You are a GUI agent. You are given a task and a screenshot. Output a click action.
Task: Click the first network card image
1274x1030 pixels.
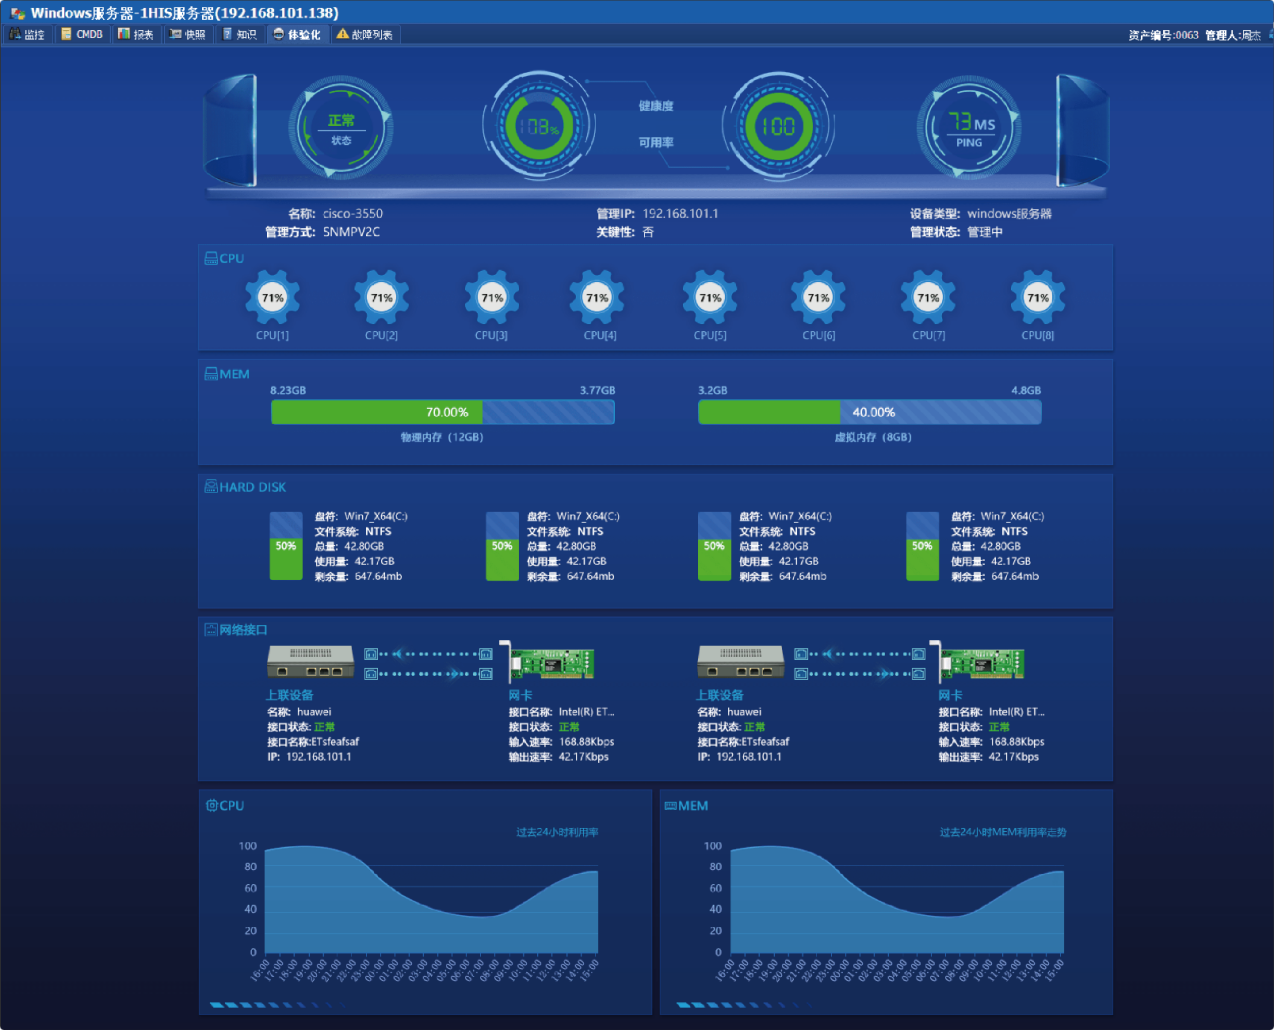[547, 661]
